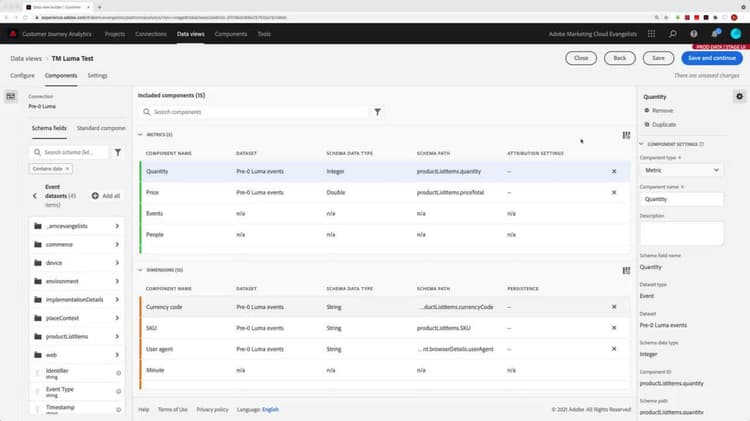
Task: Open the Data views breadcrumb link
Action: (x=26, y=58)
